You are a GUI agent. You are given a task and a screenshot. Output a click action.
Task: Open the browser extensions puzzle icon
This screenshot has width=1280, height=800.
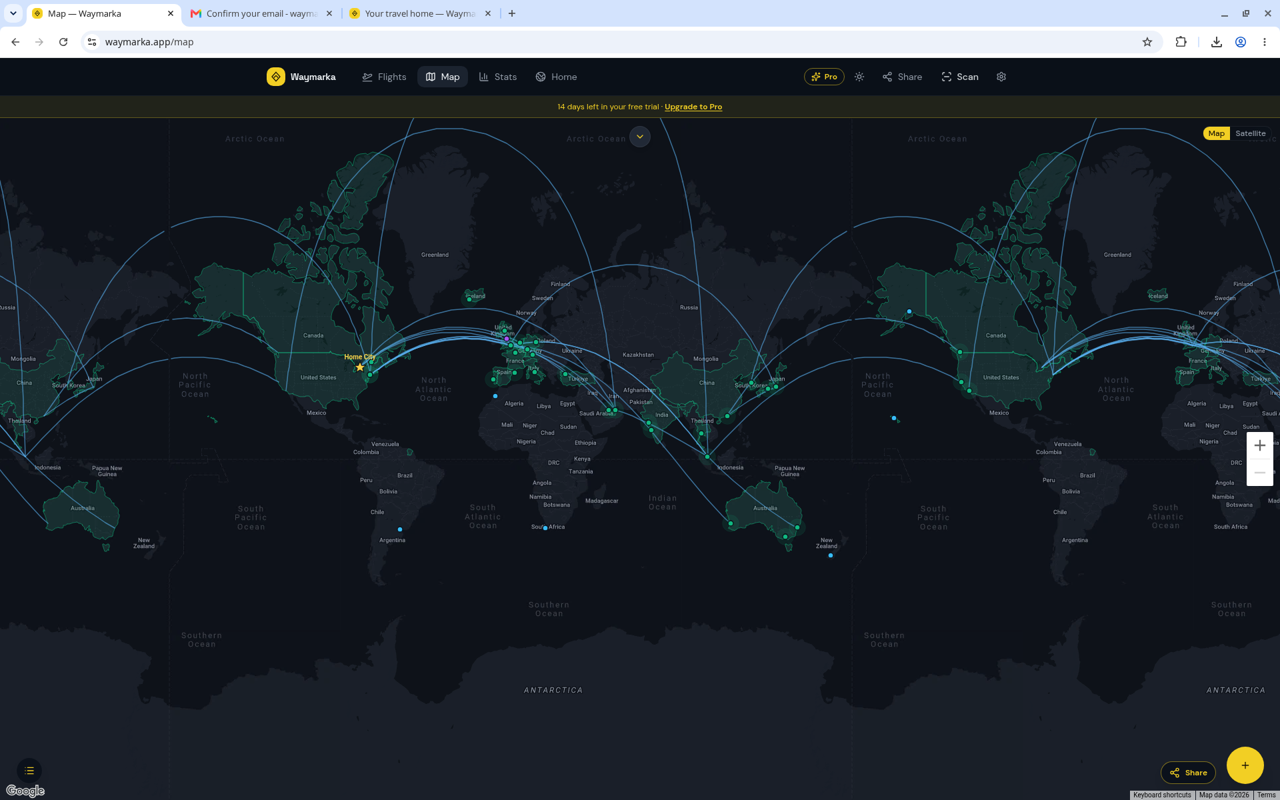1181,42
